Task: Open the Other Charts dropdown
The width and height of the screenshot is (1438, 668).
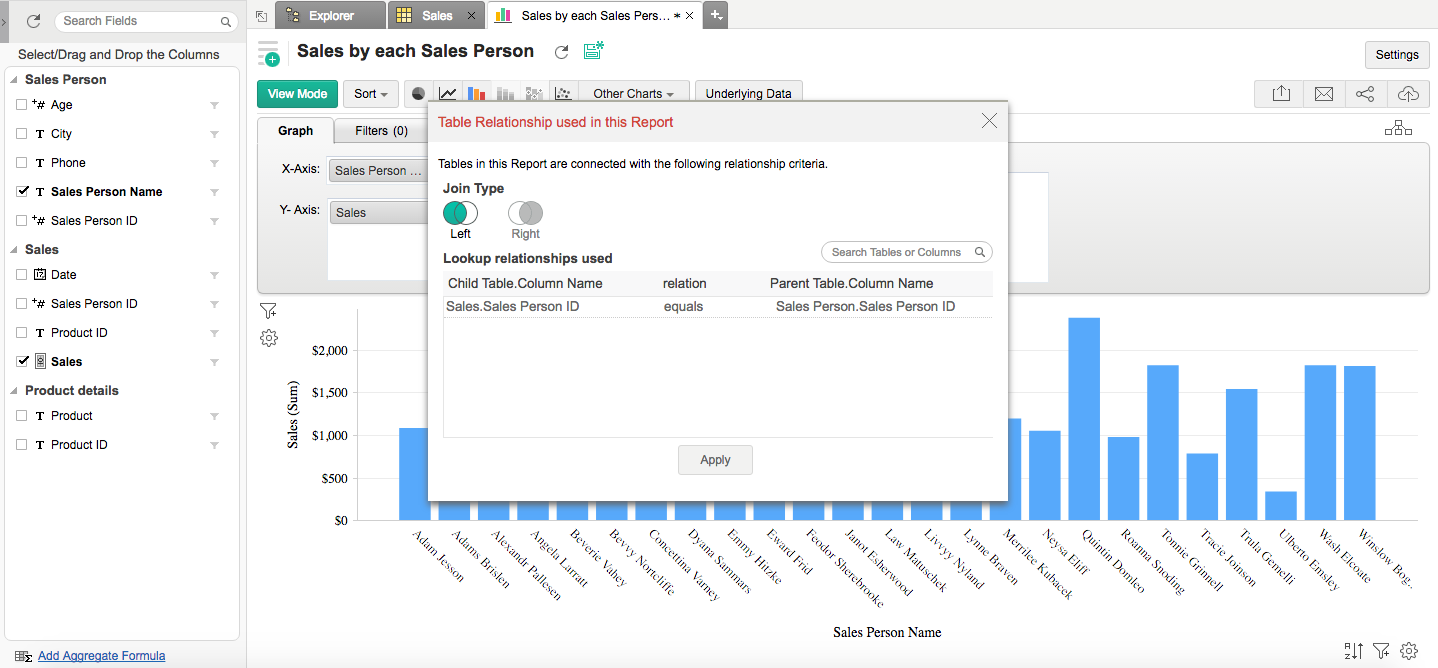Action: 633,93
